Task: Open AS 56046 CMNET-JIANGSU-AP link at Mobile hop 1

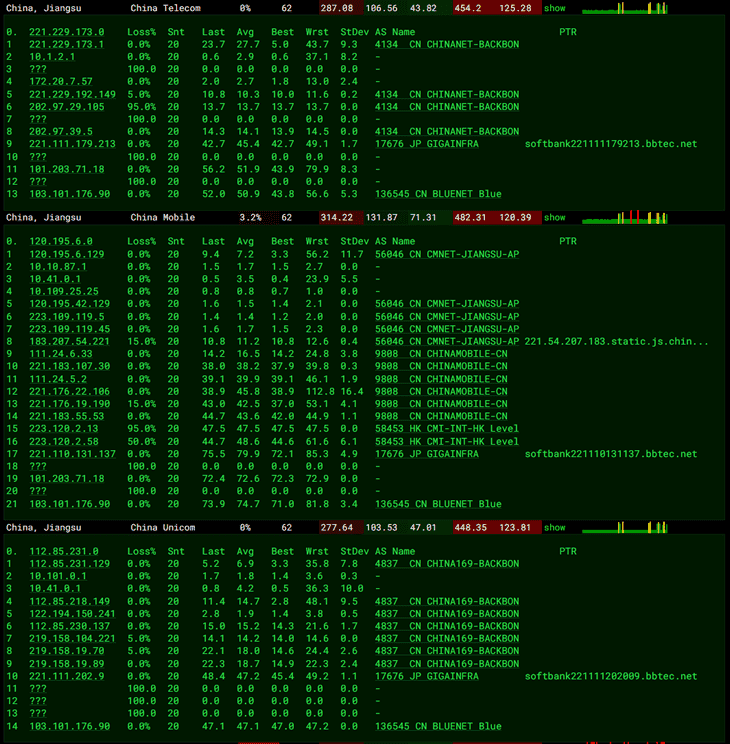Action: [x=447, y=254]
